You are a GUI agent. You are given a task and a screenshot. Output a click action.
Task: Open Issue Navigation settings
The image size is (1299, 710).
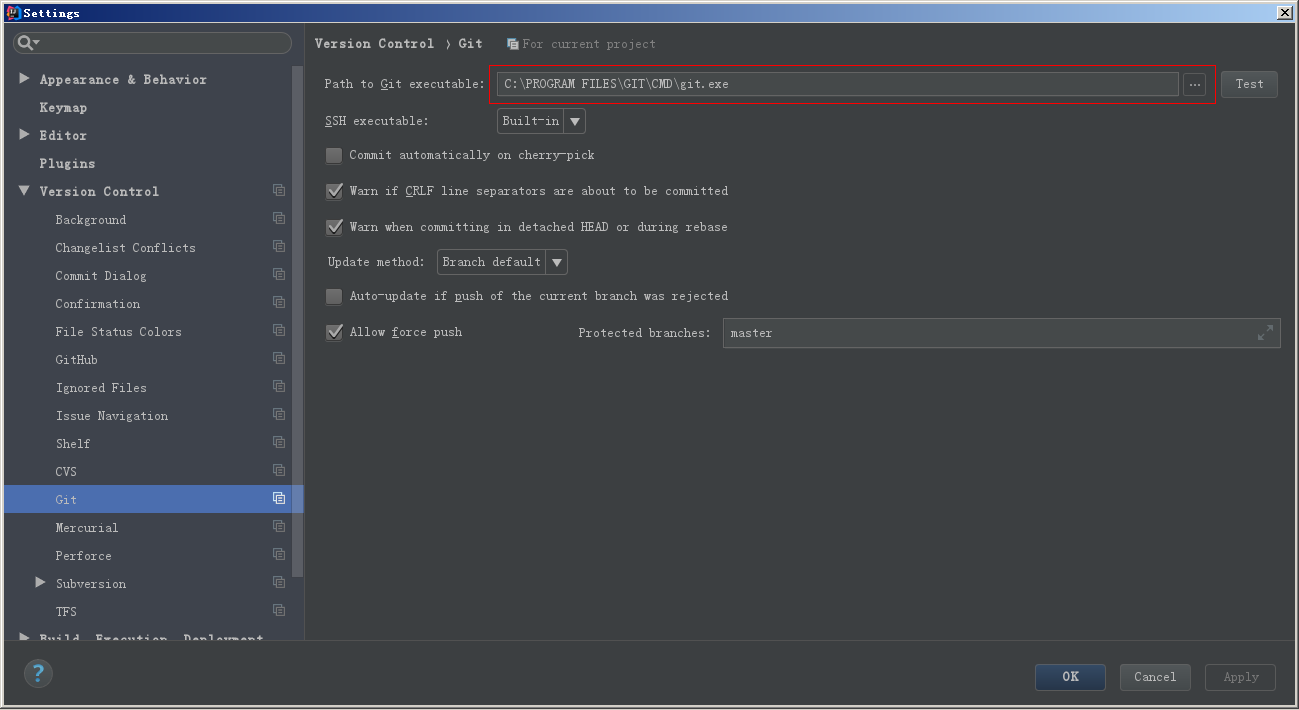coord(112,415)
